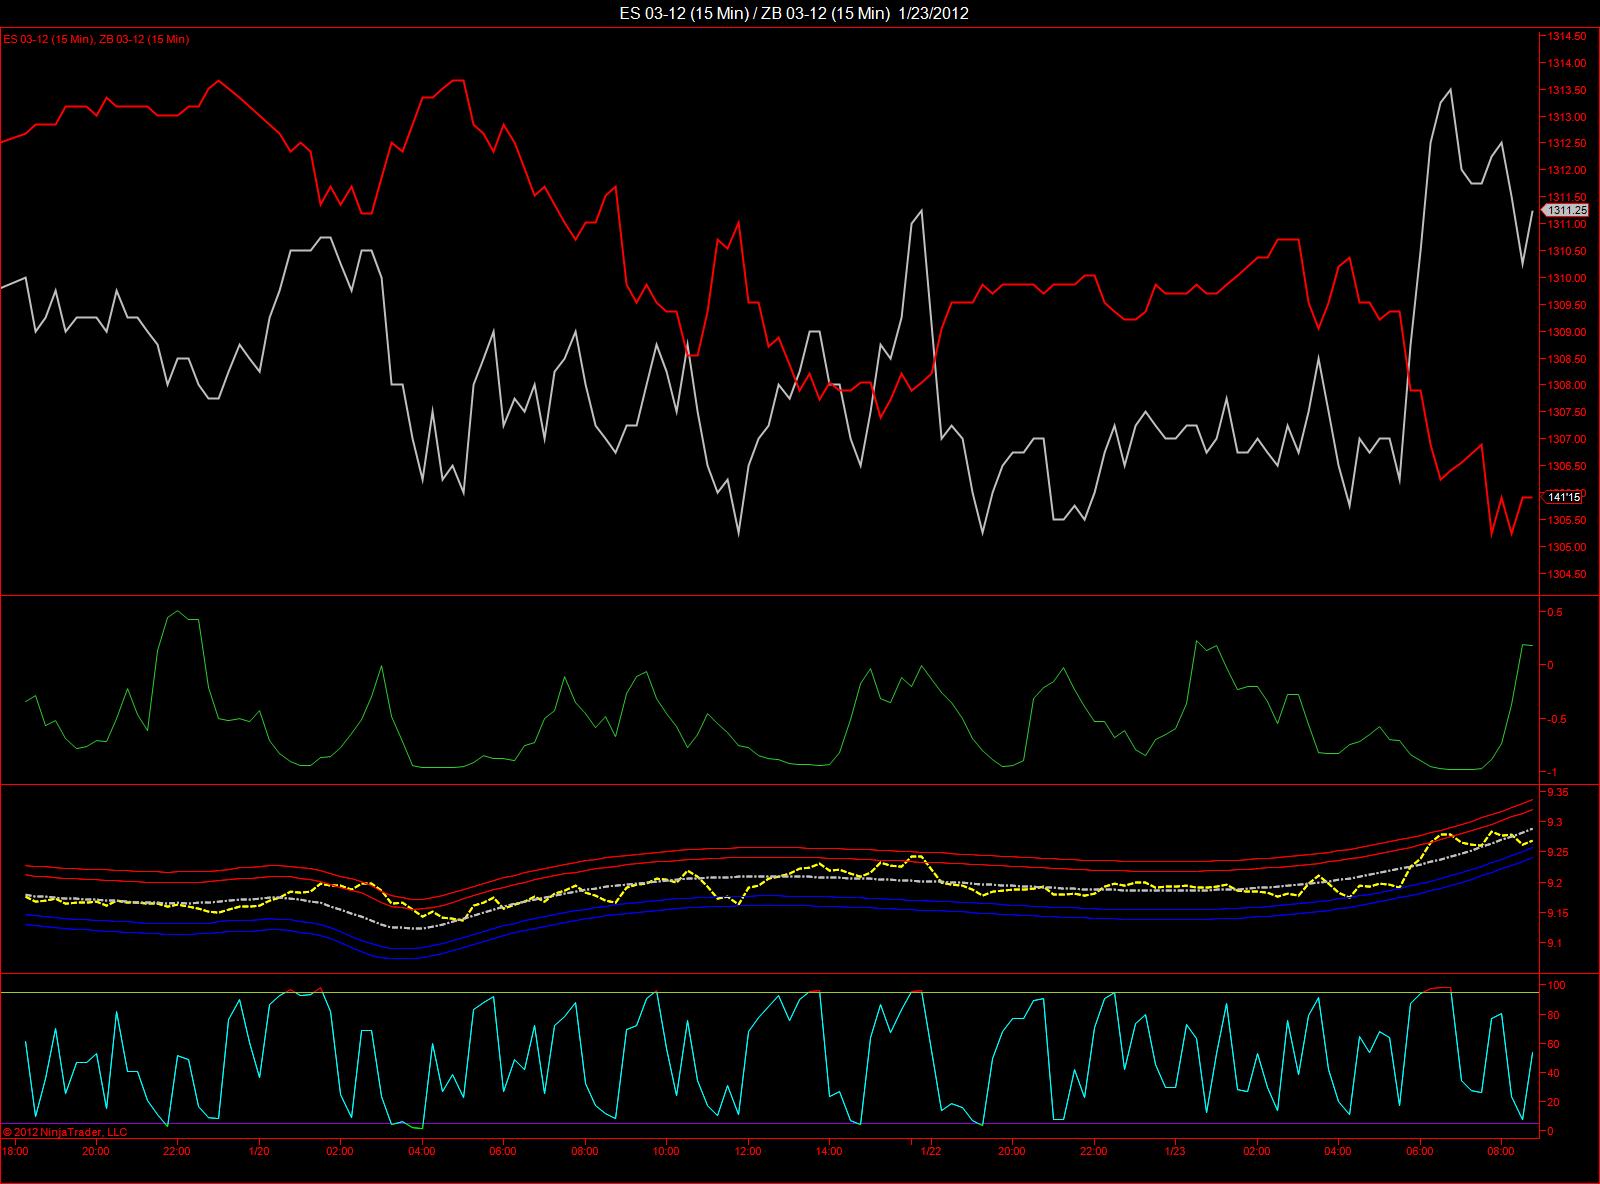Image resolution: width=1600 pixels, height=1184 pixels.
Task: Click the 1305.00 price axis label
Action: click(x=1566, y=547)
